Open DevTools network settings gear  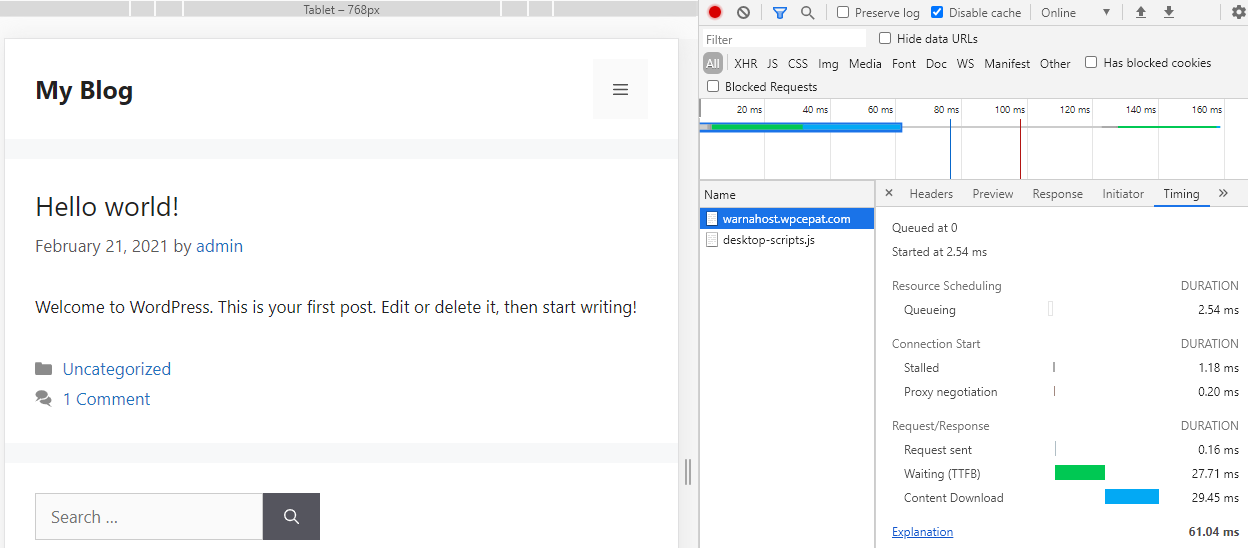tap(1238, 13)
